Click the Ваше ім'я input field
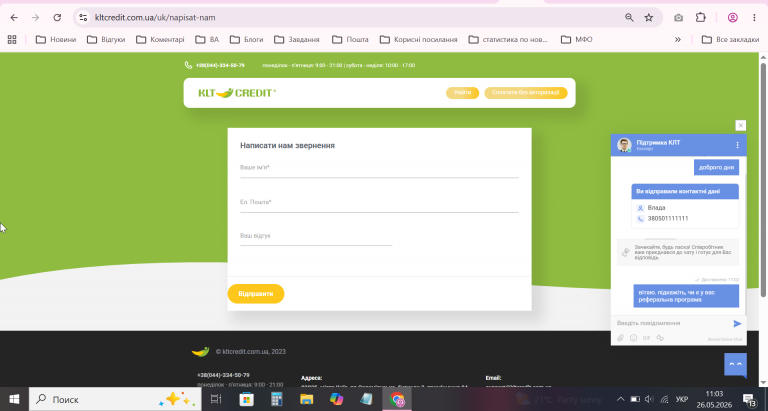Viewport: 768px width, 411px height. [x=379, y=168]
